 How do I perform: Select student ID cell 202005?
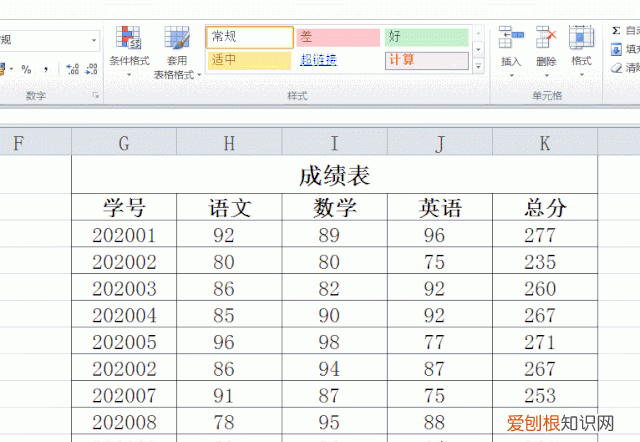click(124, 341)
